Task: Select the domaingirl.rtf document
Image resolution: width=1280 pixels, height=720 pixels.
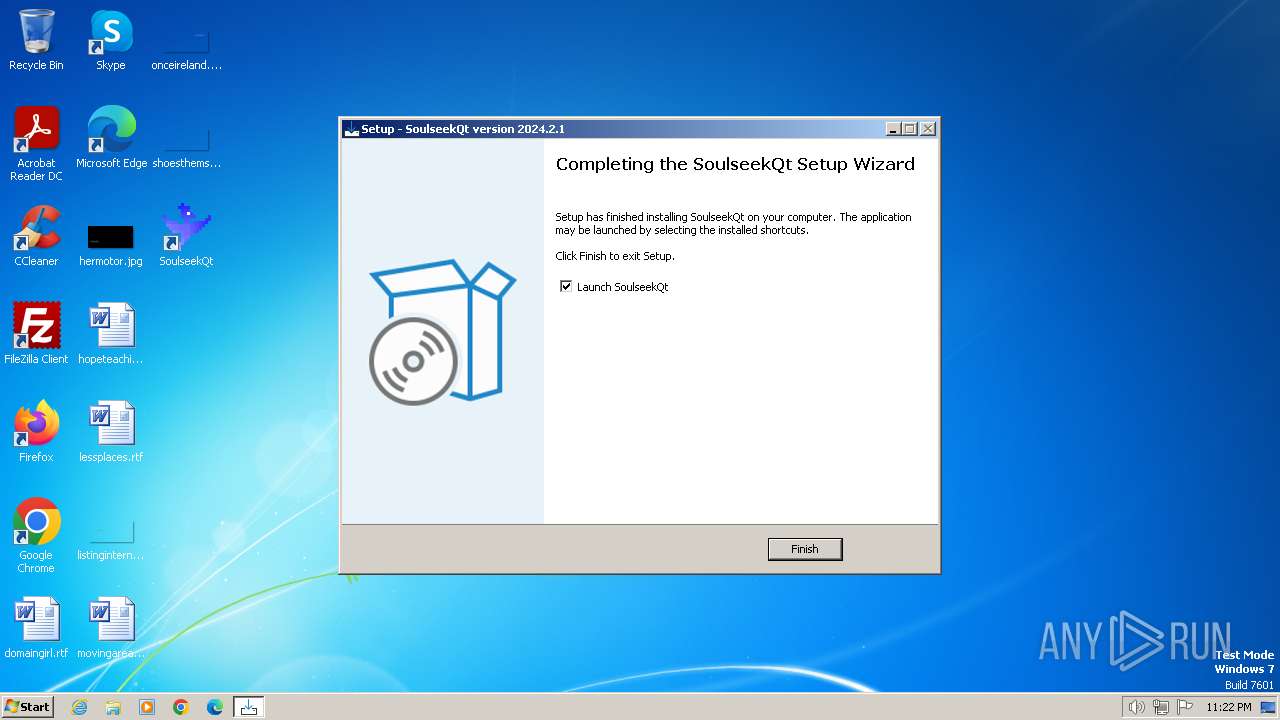Action: click(36, 629)
